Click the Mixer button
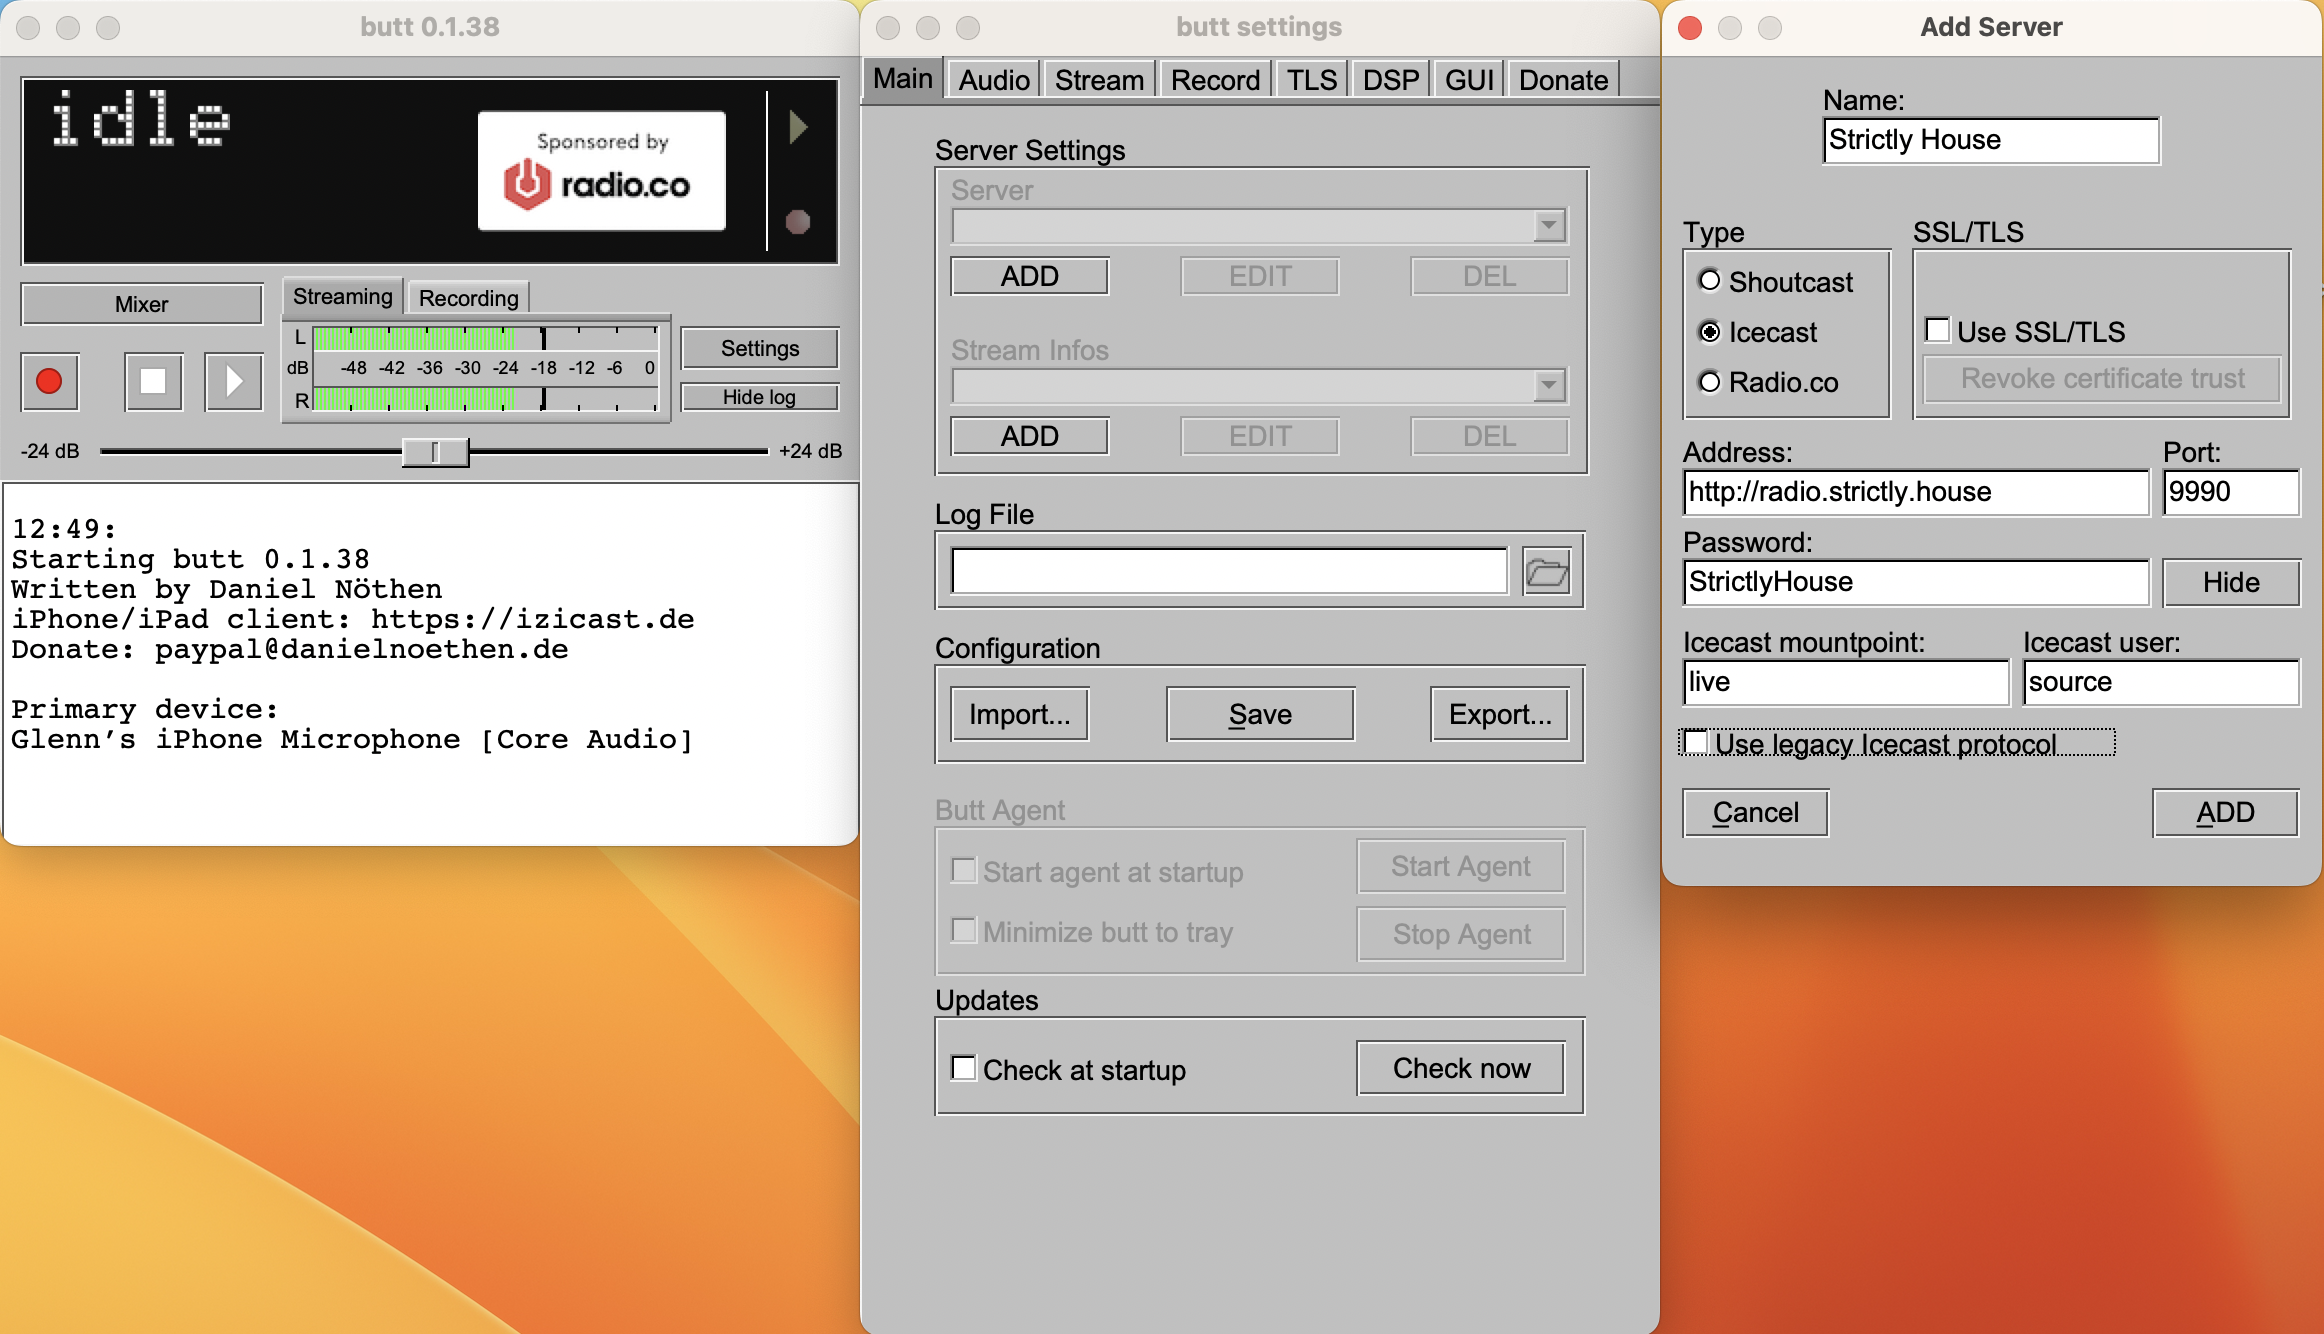2324x1334 pixels. (x=142, y=304)
